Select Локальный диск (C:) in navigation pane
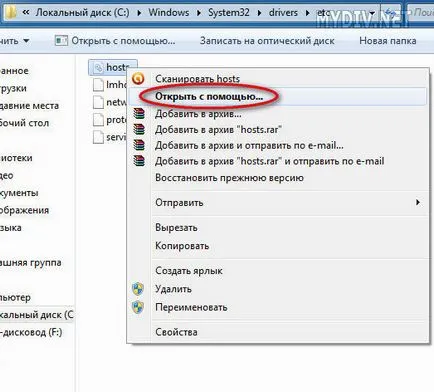434x392 pixels. pos(37,315)
